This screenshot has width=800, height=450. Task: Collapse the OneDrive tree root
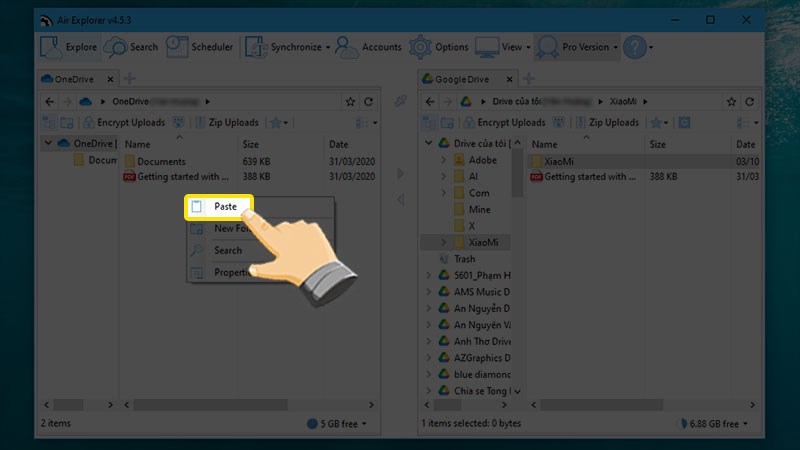[48, 143]
